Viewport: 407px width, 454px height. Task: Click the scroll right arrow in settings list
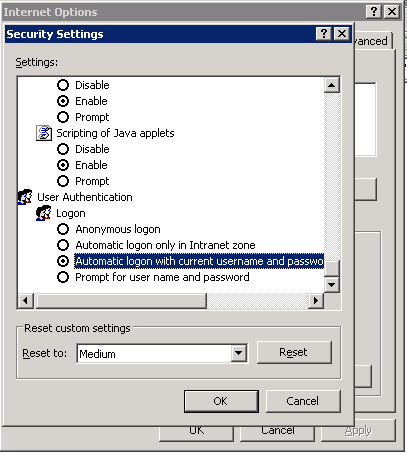(315, 301)
